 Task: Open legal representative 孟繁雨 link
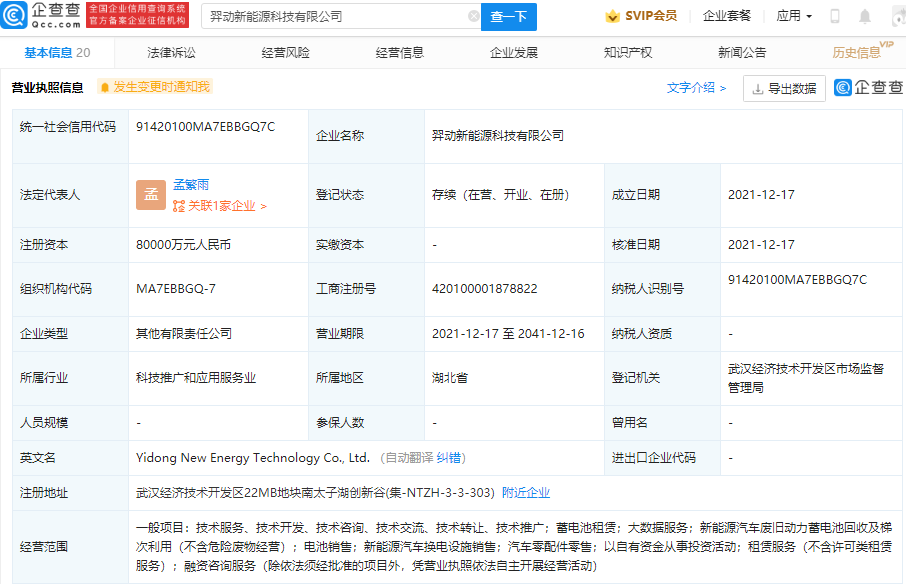[x=191, y=185]
